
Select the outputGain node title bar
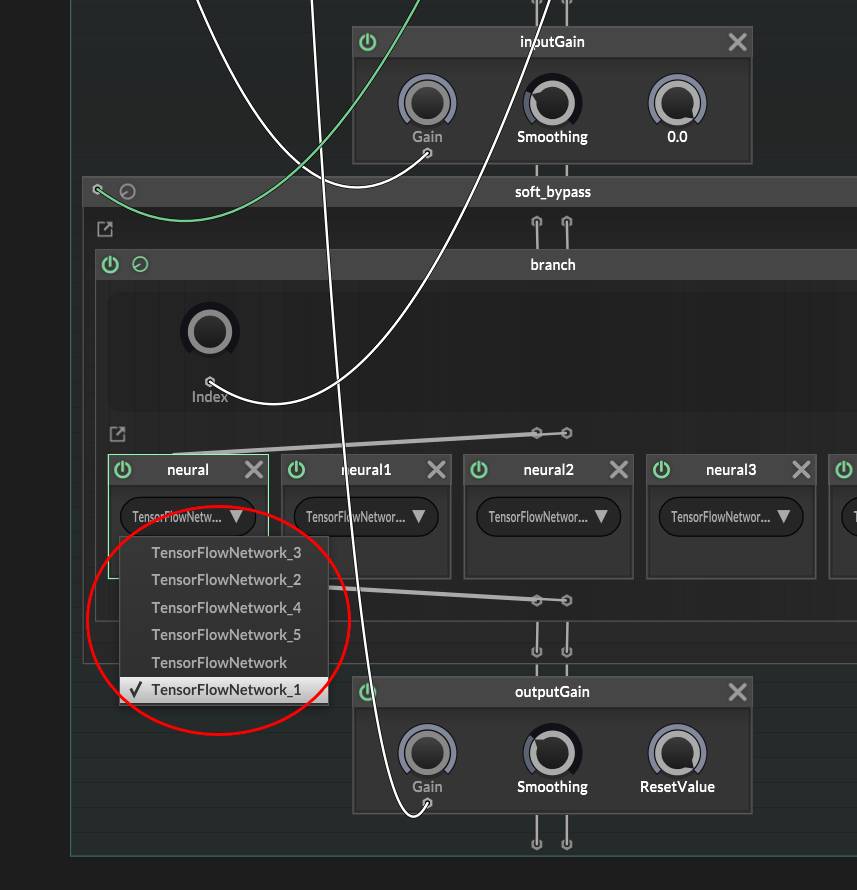click(552, 692)
